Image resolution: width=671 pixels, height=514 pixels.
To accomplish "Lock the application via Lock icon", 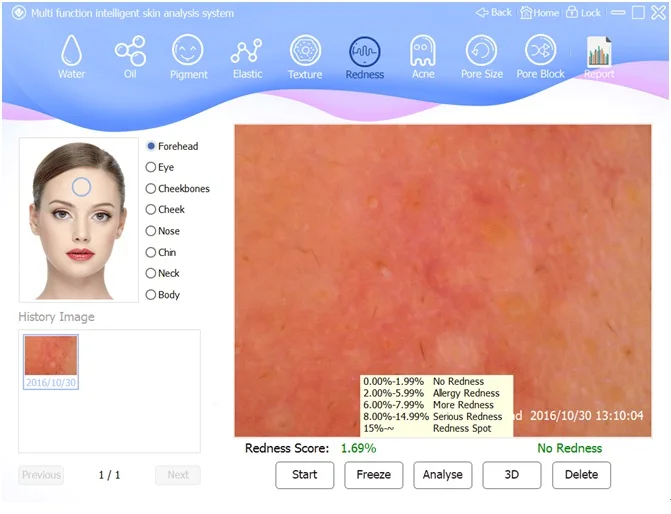I will (583, 13).
